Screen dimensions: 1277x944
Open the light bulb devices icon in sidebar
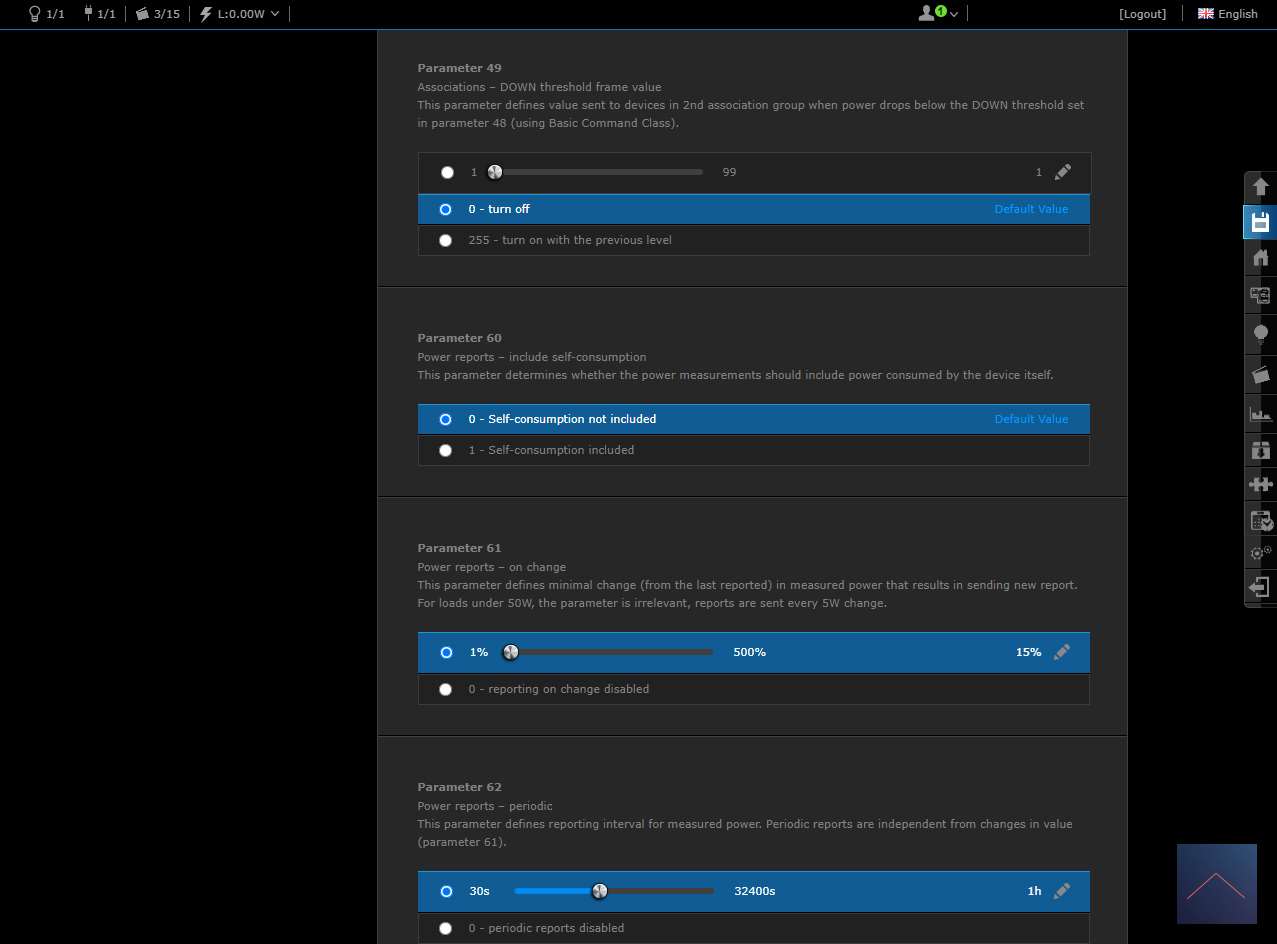tap(1260, 333)
